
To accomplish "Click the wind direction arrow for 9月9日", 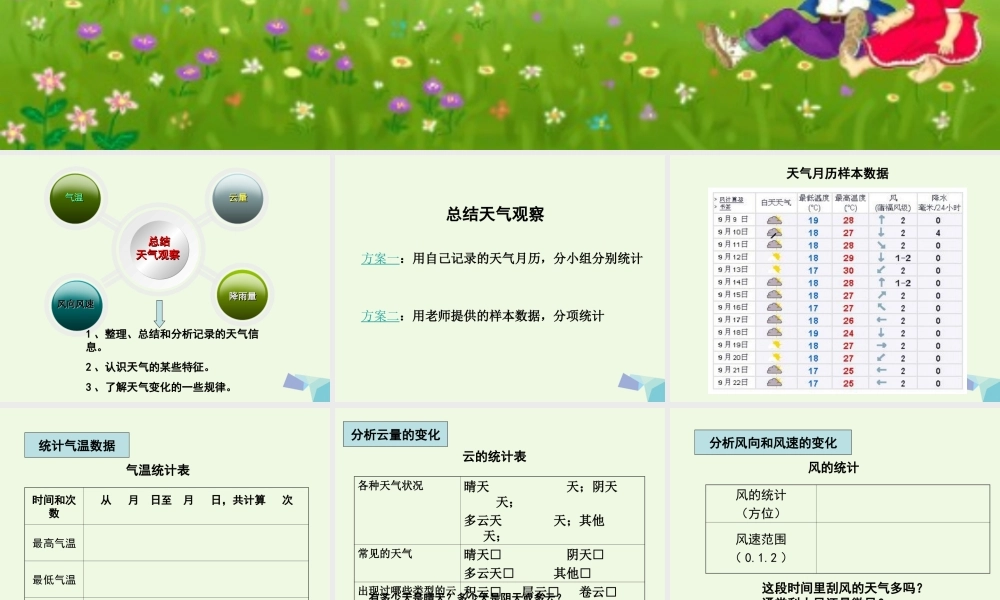I will click(881, 219).
